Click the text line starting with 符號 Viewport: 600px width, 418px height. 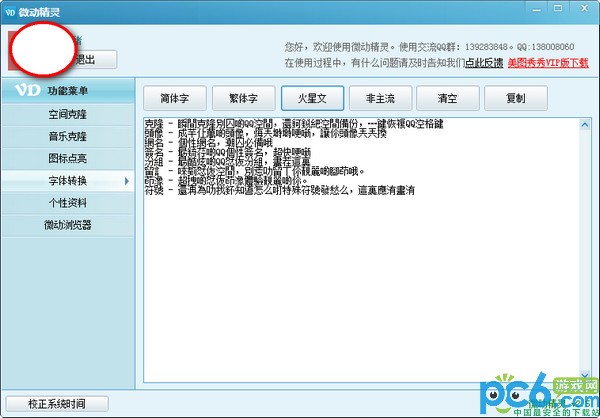280,191
